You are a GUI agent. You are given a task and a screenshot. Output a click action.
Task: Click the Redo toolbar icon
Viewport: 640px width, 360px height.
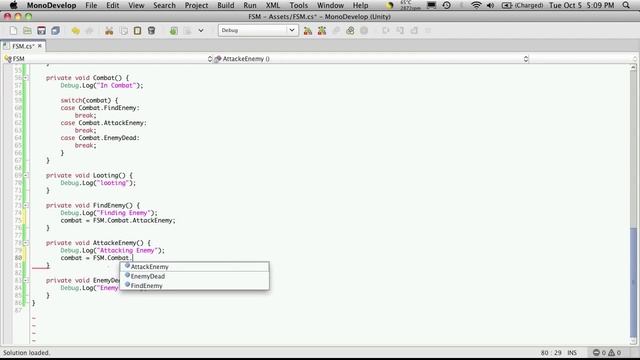(89, 31)
